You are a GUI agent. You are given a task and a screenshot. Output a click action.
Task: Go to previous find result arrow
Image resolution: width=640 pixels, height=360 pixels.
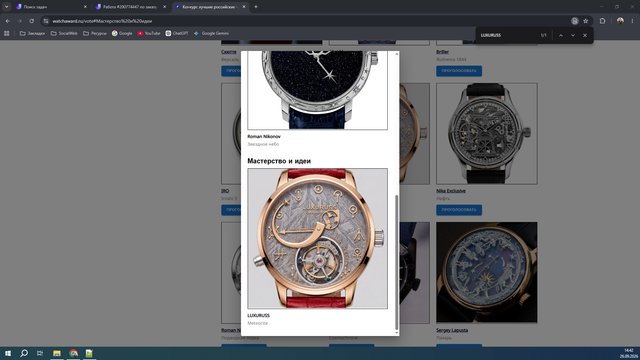click(x=561, y=36)
